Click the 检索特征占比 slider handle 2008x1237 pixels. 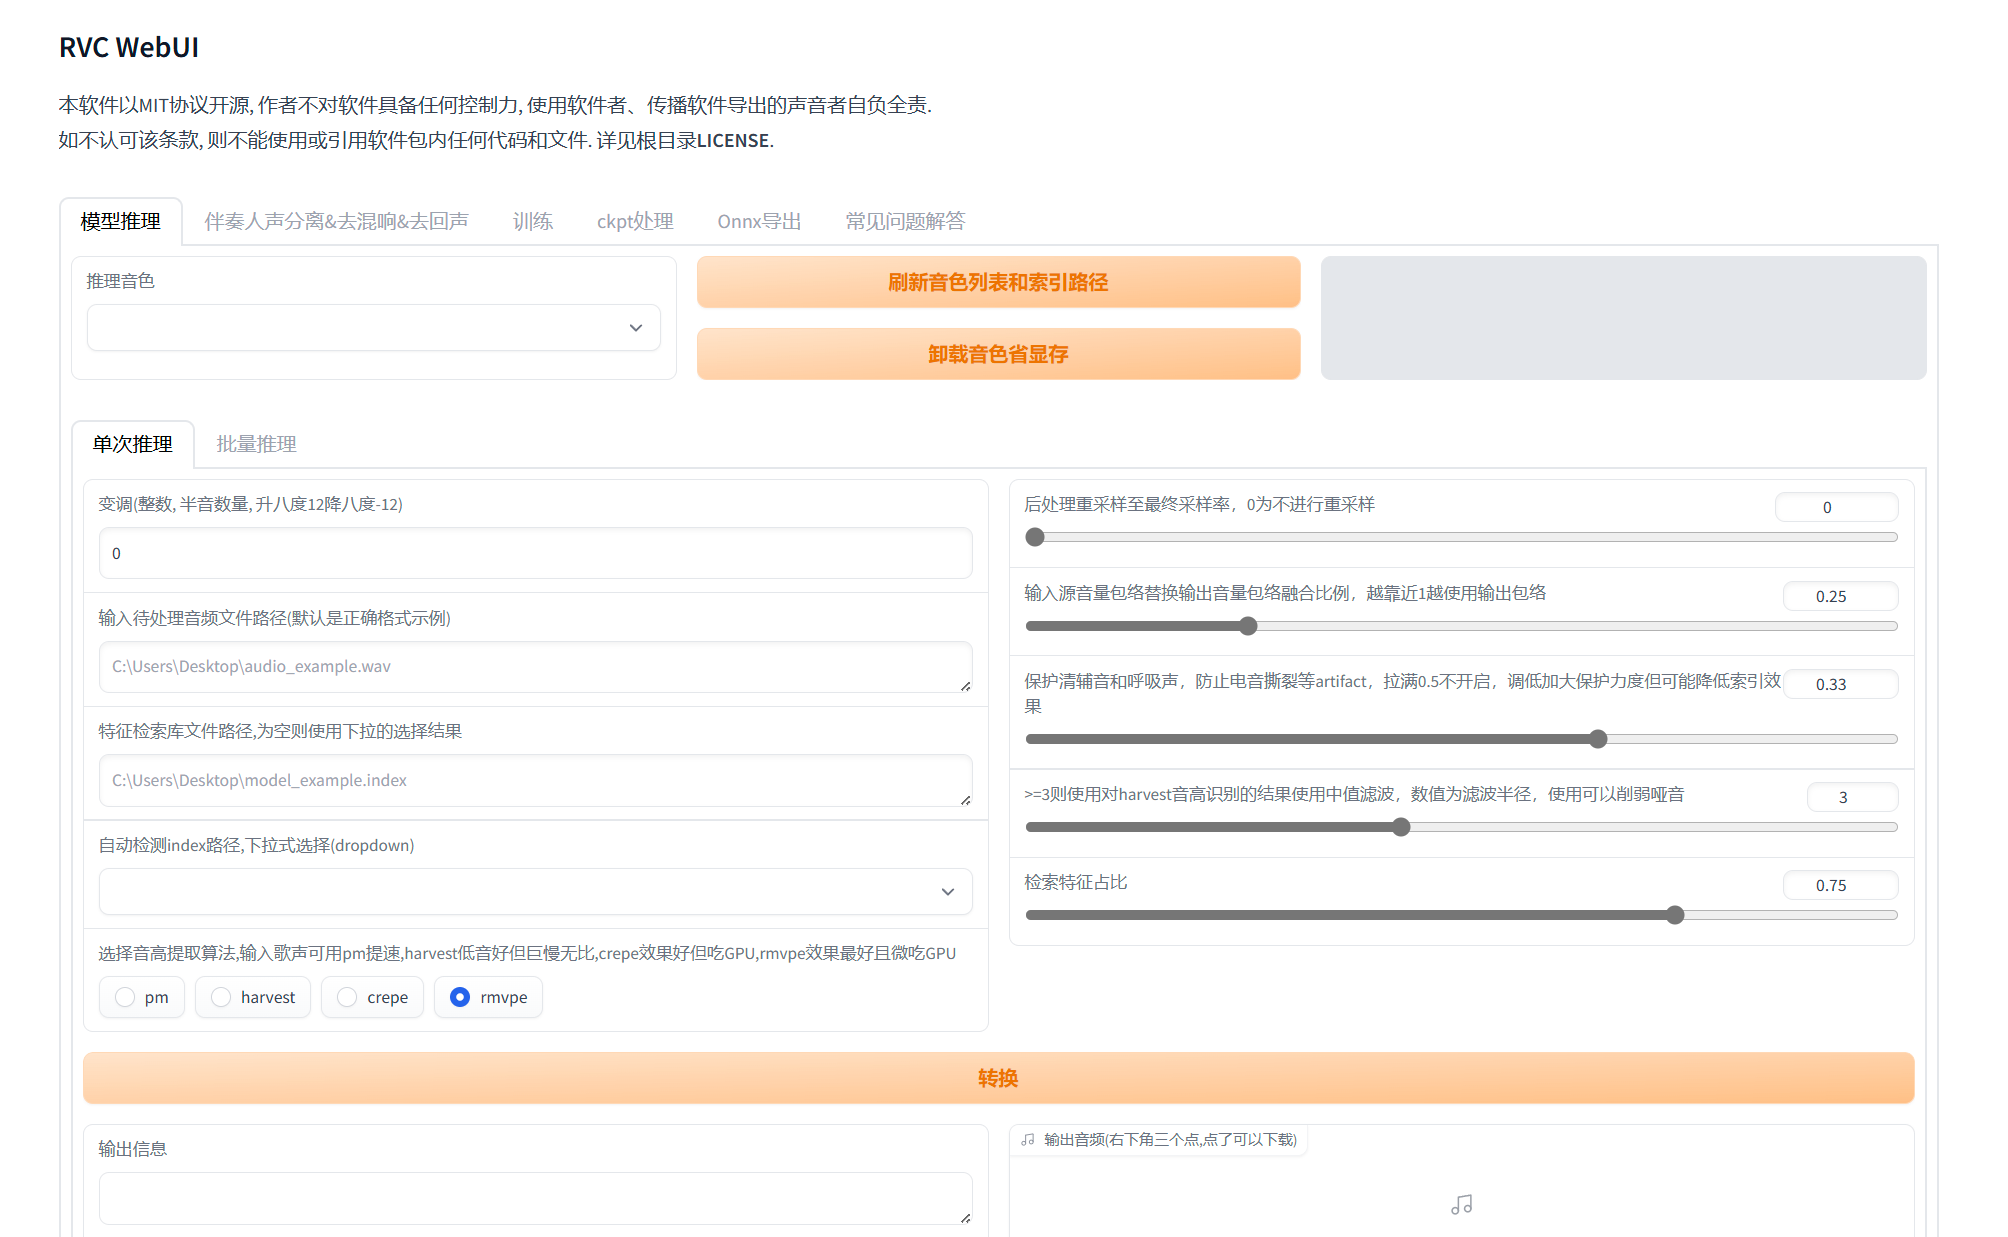point(1675,915)
